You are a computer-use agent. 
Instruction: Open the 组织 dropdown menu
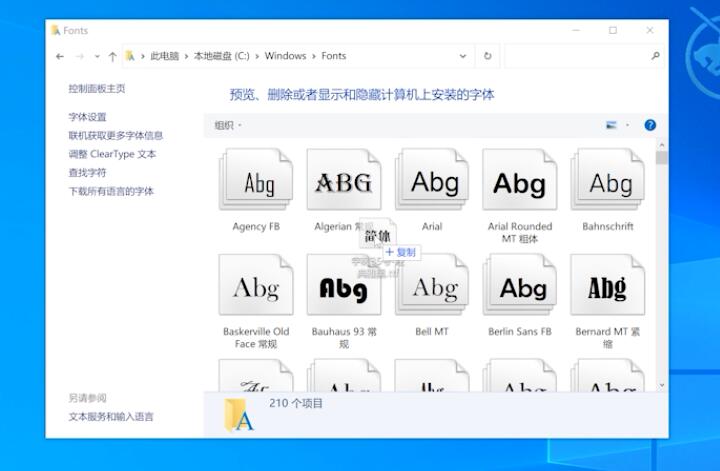click(x=228, y=125)
